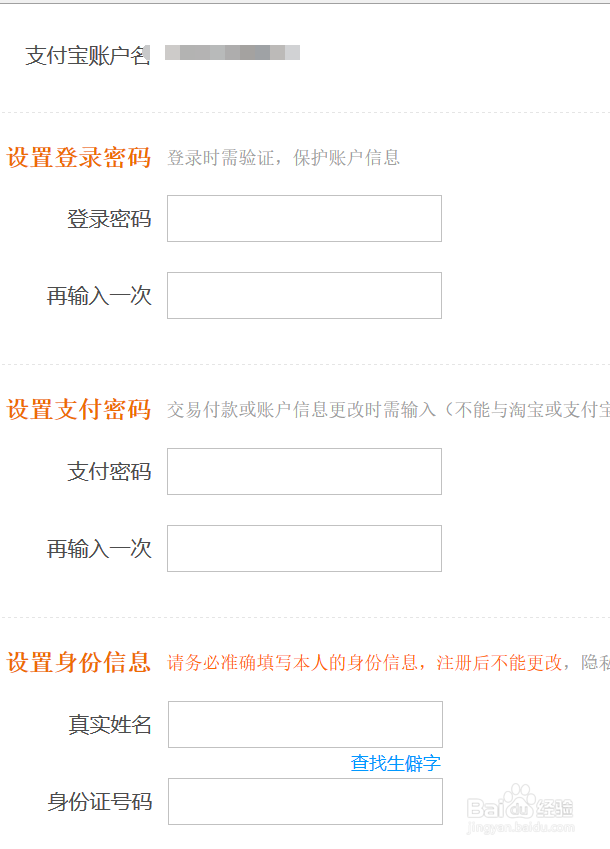Viewport: 610px width, 849px height.
Task: Click the 设置支付密码 section heading
Action: (x=78, y=409)
